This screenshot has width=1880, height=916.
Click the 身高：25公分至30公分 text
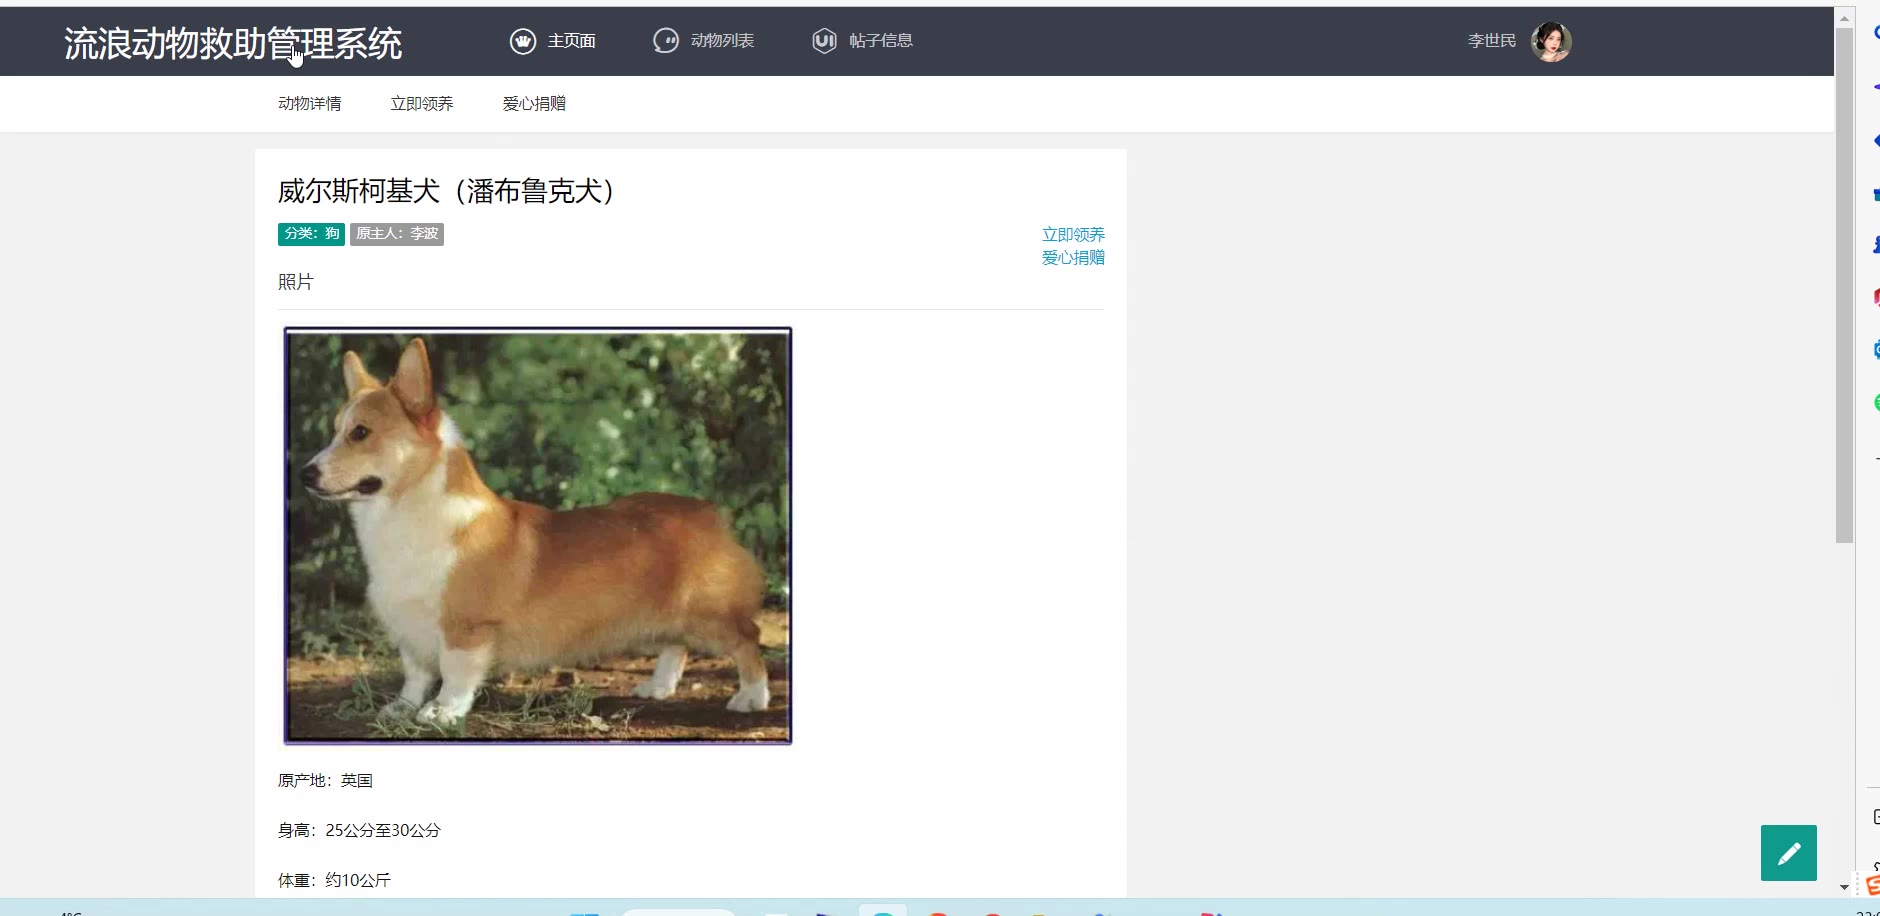coord(359,831)
